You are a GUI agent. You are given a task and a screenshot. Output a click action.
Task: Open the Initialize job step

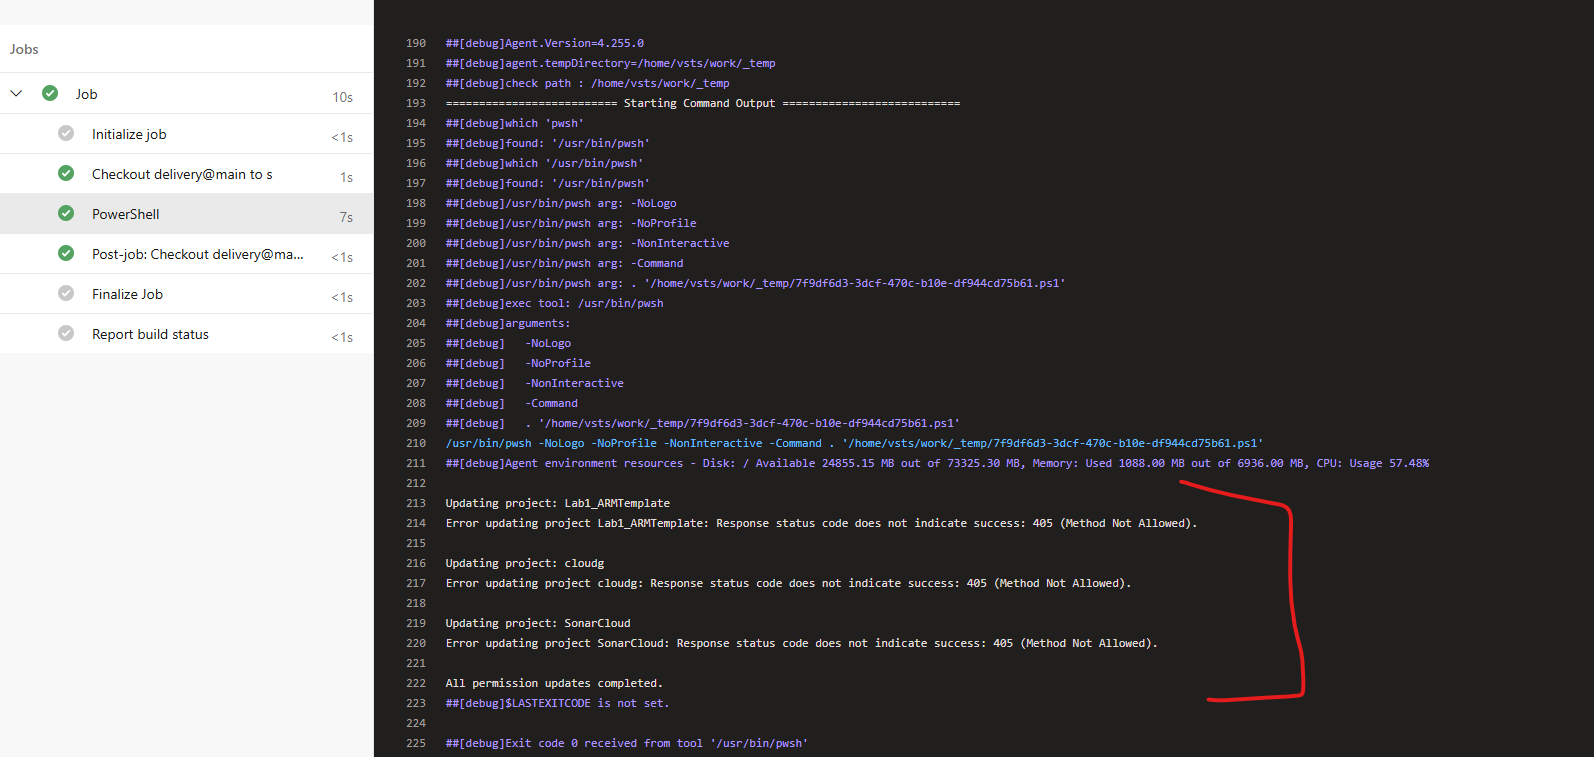(186, 134)
